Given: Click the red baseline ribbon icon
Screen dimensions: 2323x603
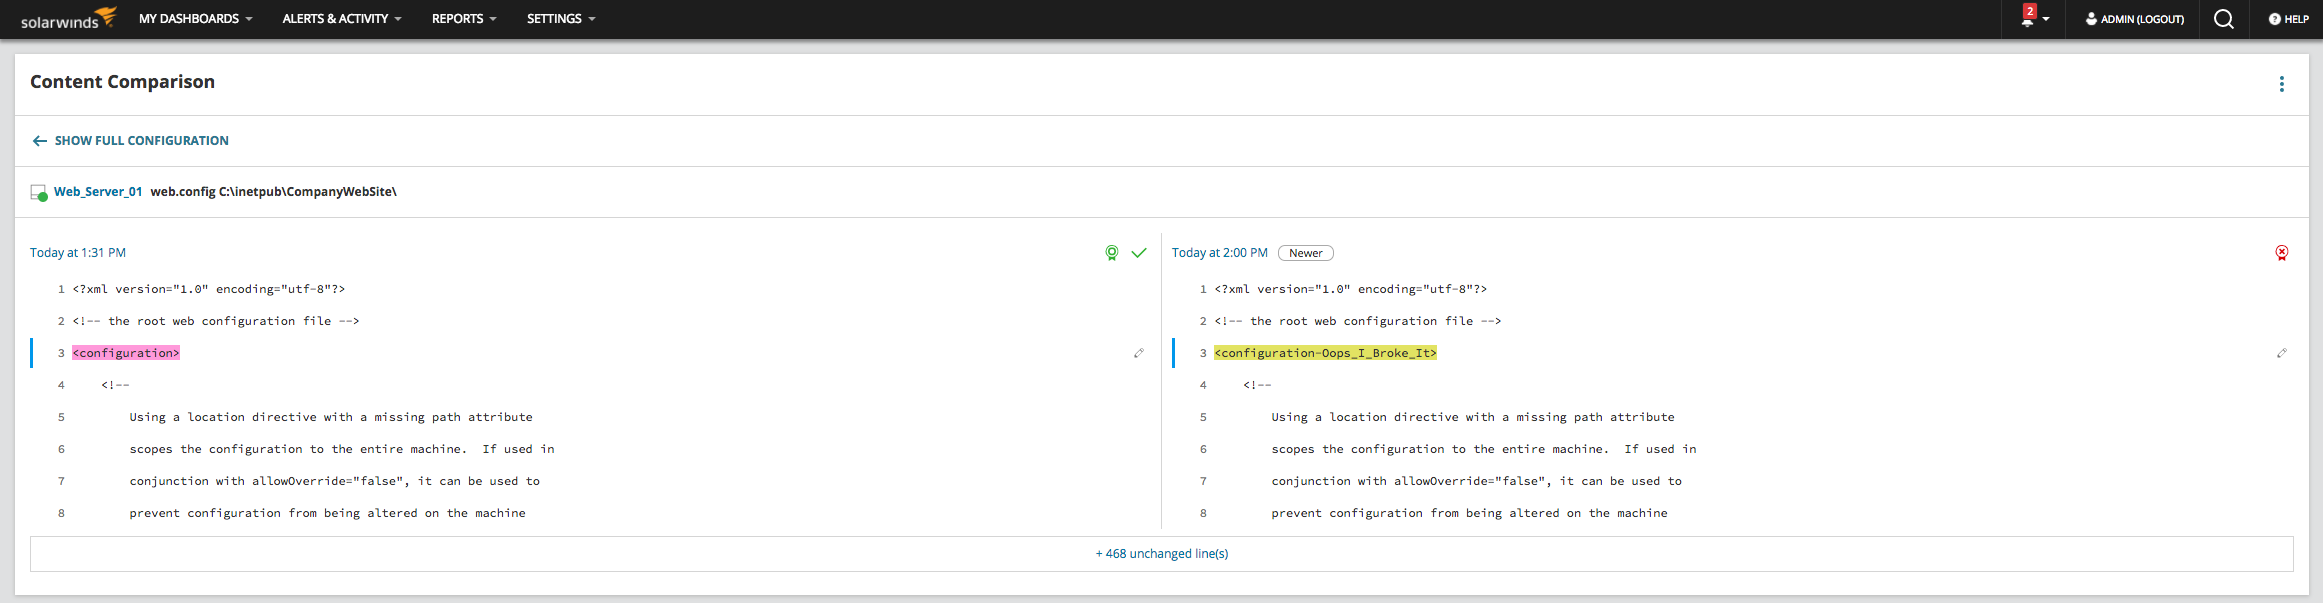Looking at the screenshot, I should (2281, 253).
